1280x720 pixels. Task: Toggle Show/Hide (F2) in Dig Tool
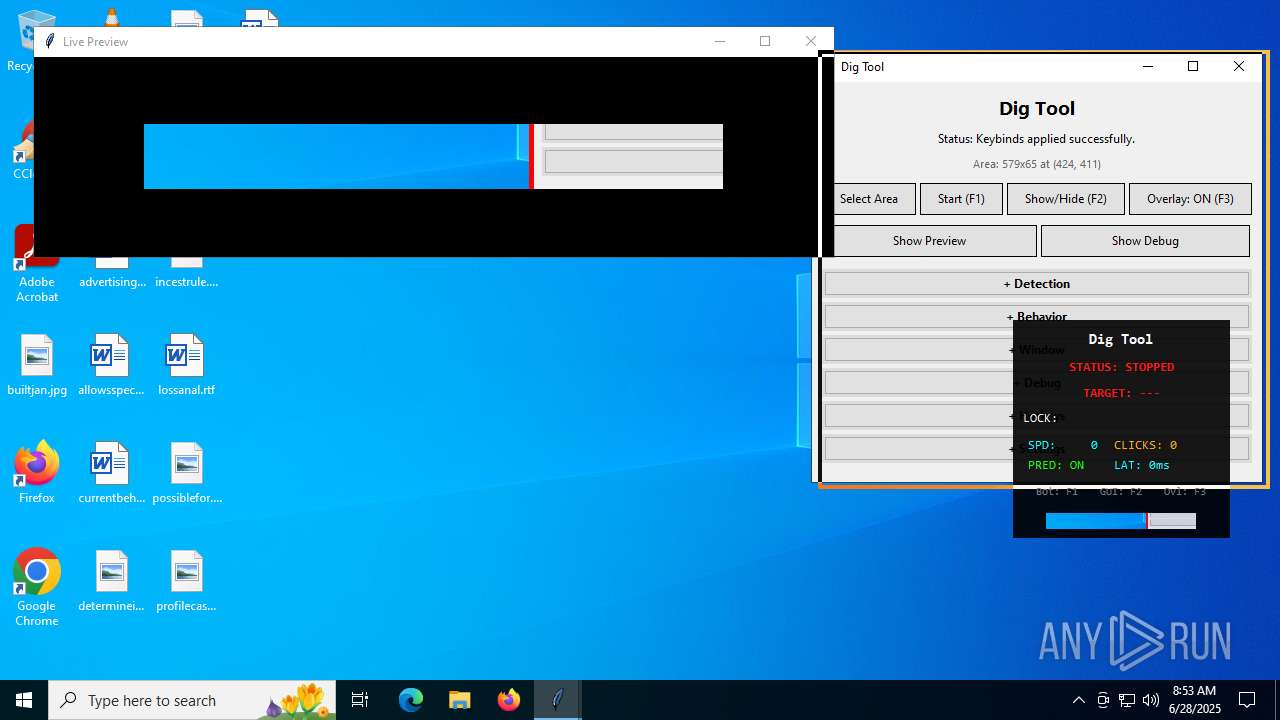[1065, 199]
